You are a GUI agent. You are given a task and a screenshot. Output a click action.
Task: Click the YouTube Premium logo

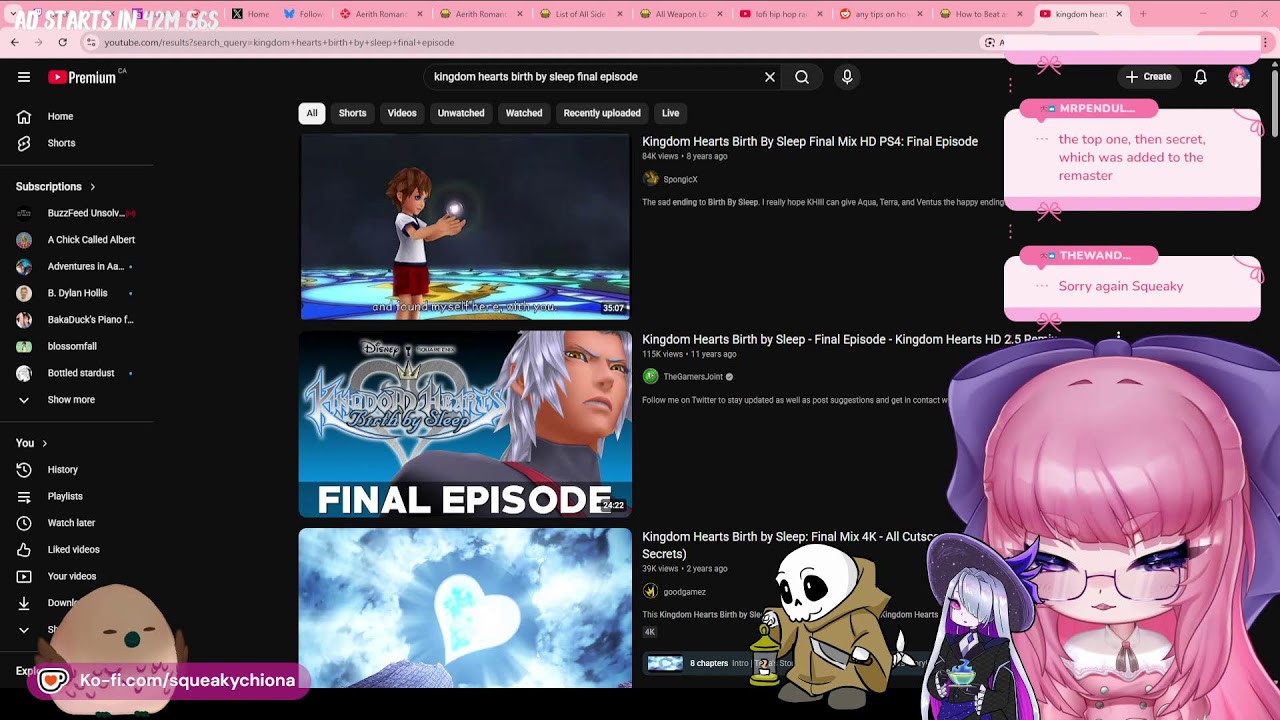point(82,77)
